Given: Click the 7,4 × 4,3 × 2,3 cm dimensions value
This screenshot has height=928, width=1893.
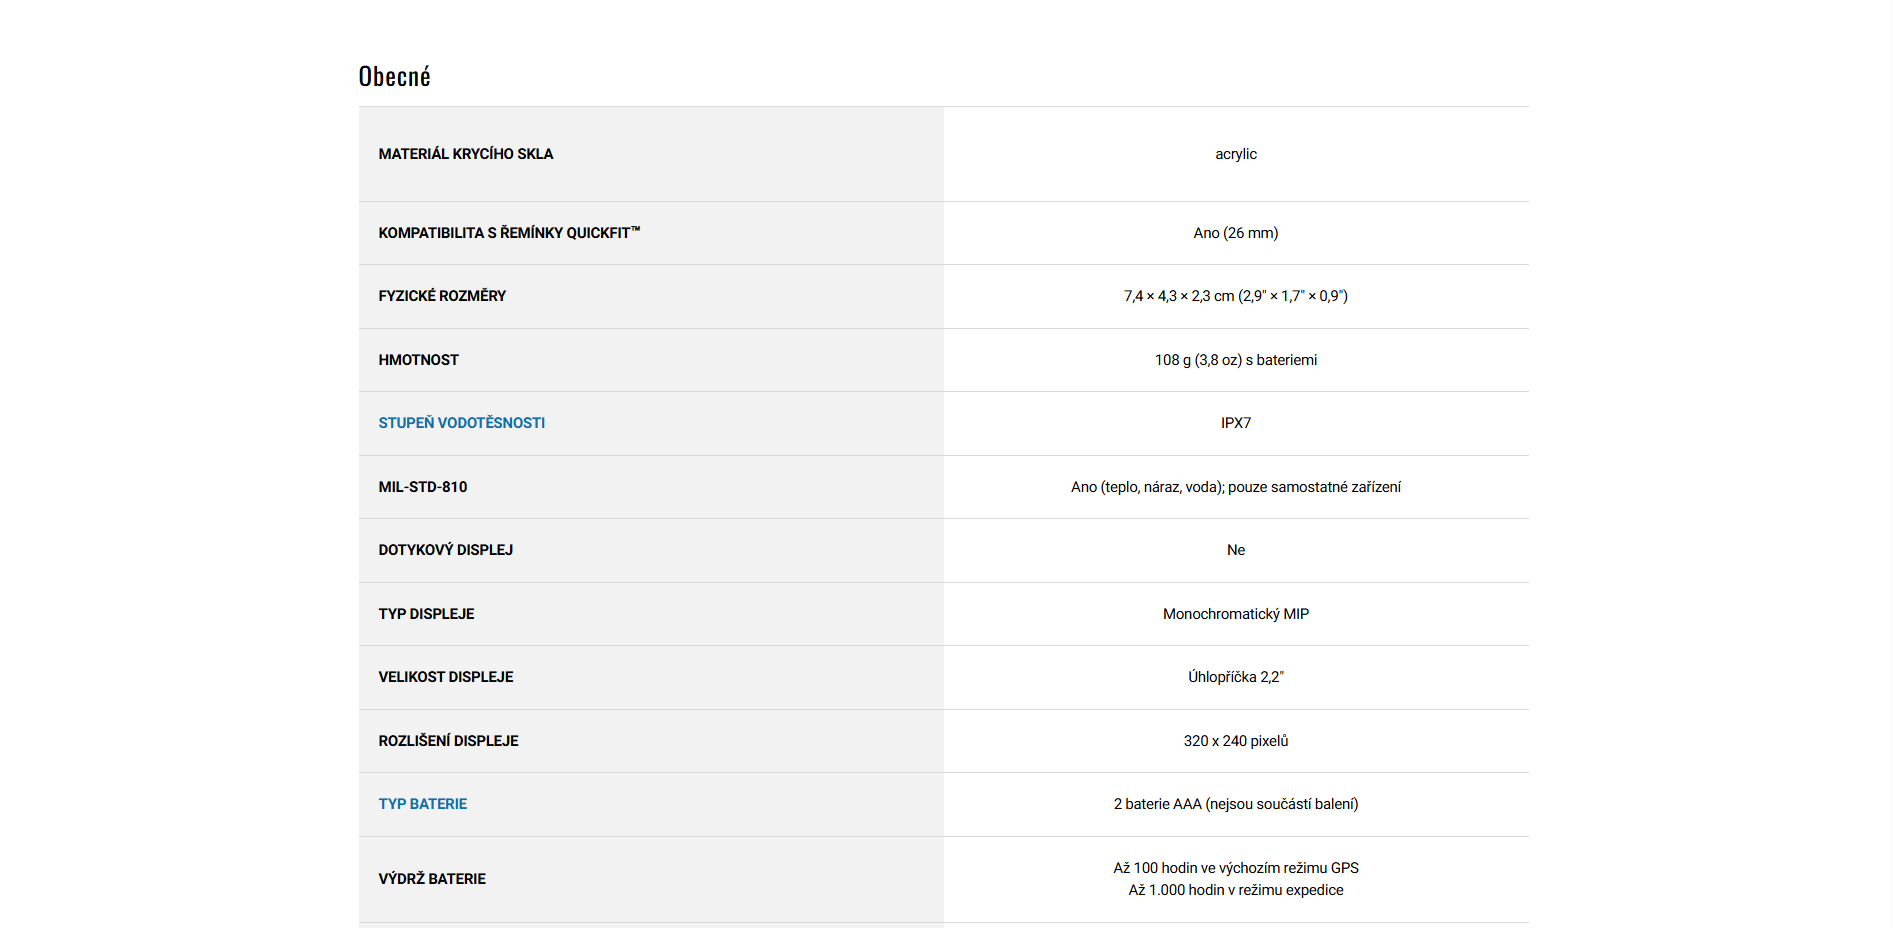Looking at the screenshot, I should tap(1235, 296).
